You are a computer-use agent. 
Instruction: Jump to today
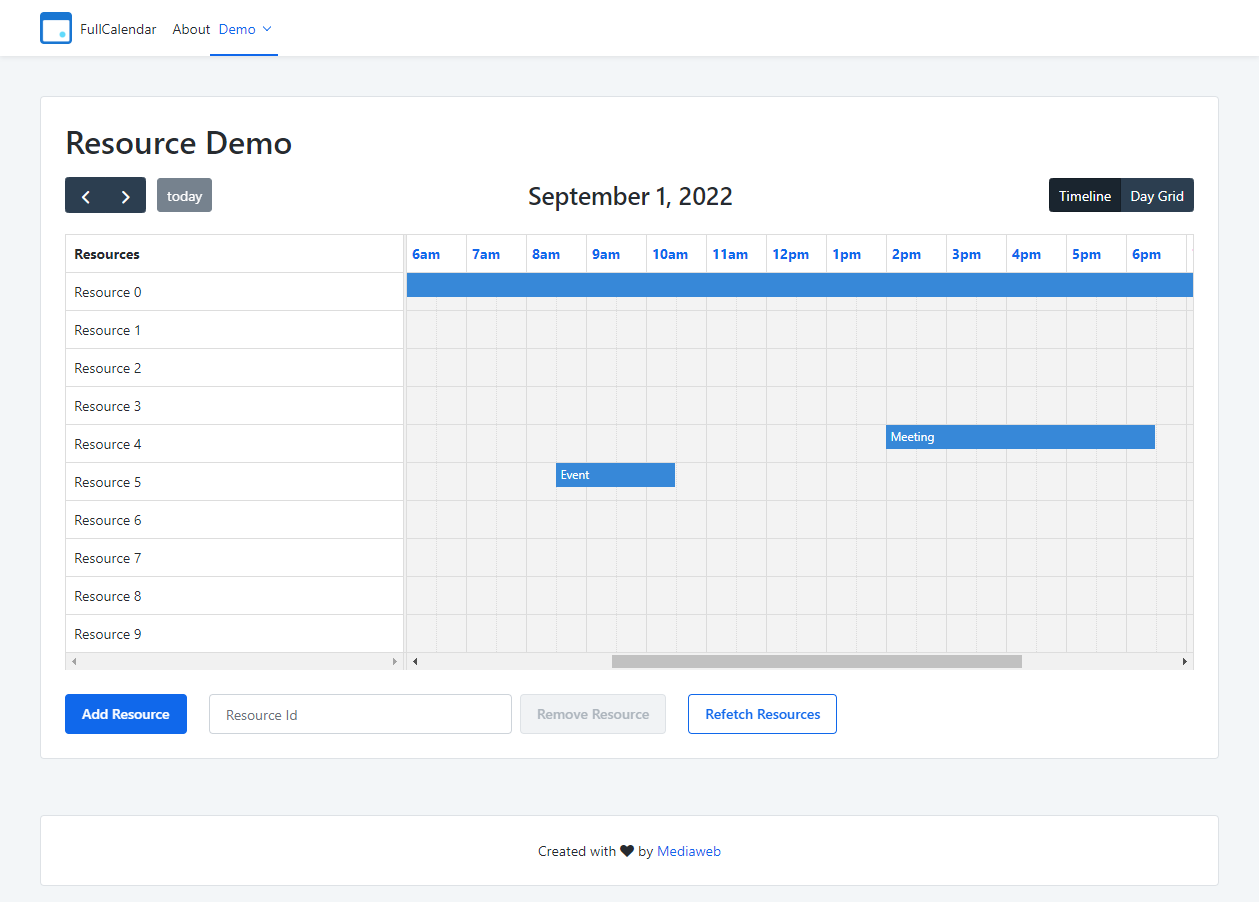184,195
